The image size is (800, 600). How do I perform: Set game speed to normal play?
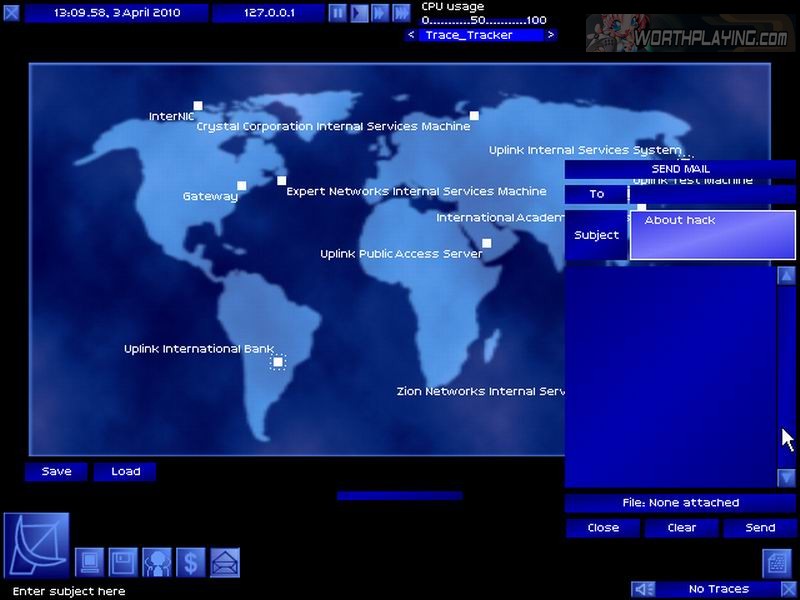pyautogui.click(x=359, y=13)
